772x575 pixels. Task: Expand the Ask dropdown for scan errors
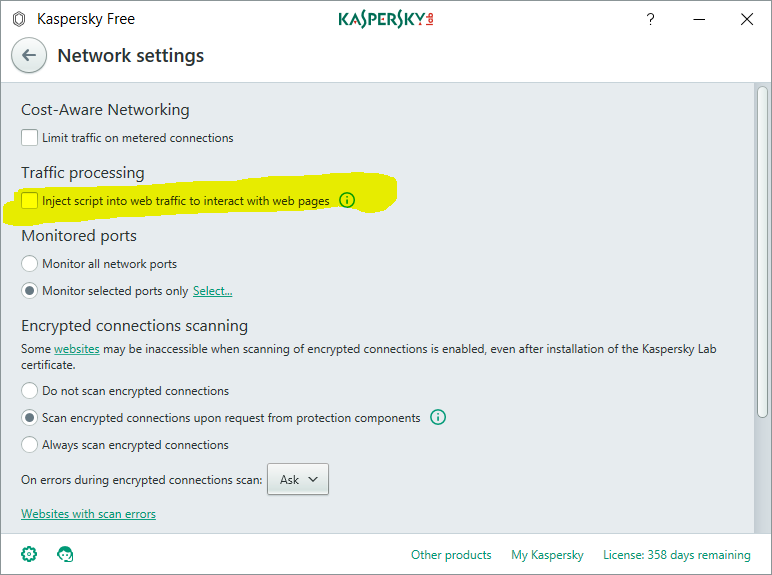(298, 480)
